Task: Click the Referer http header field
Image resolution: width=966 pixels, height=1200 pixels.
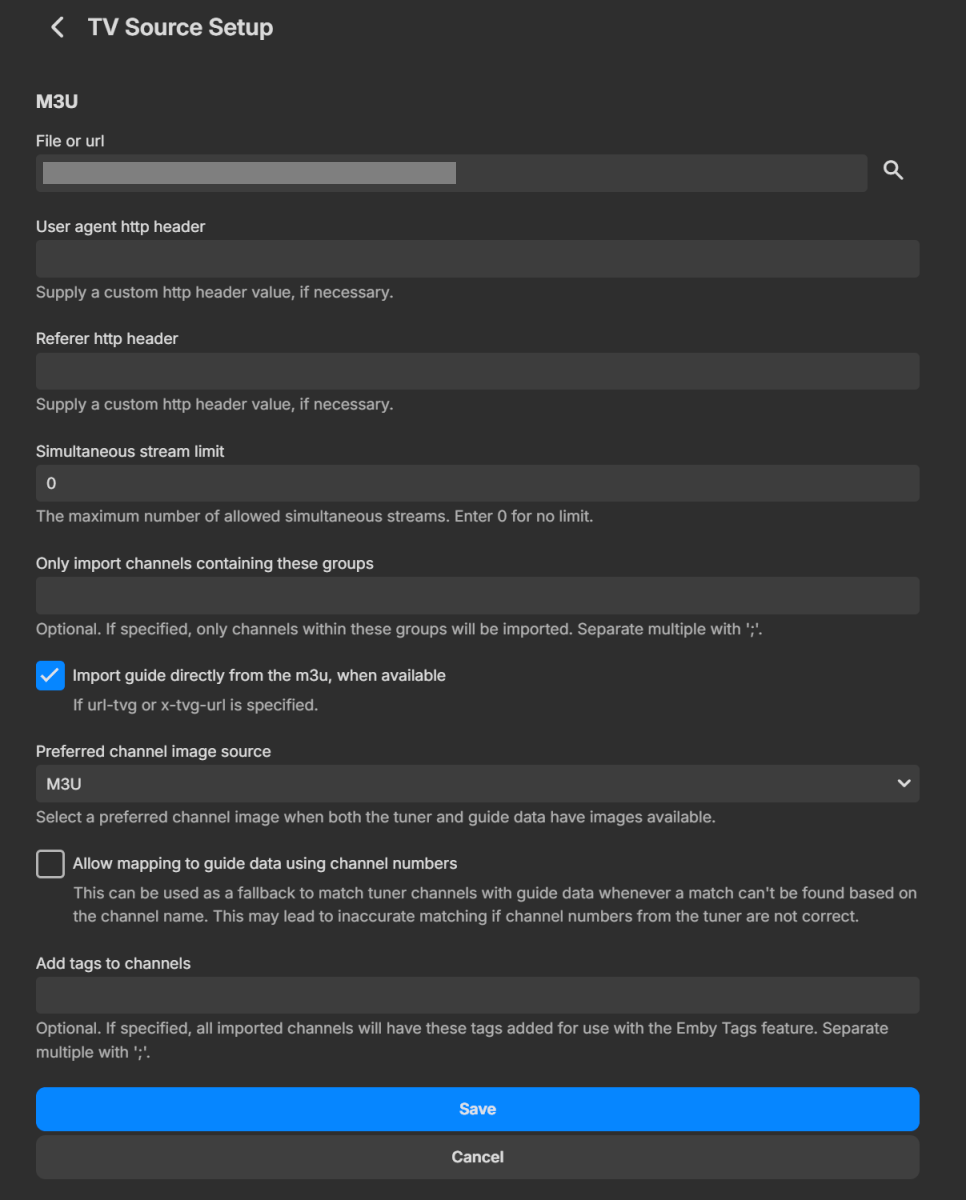Action: (477, 370)
